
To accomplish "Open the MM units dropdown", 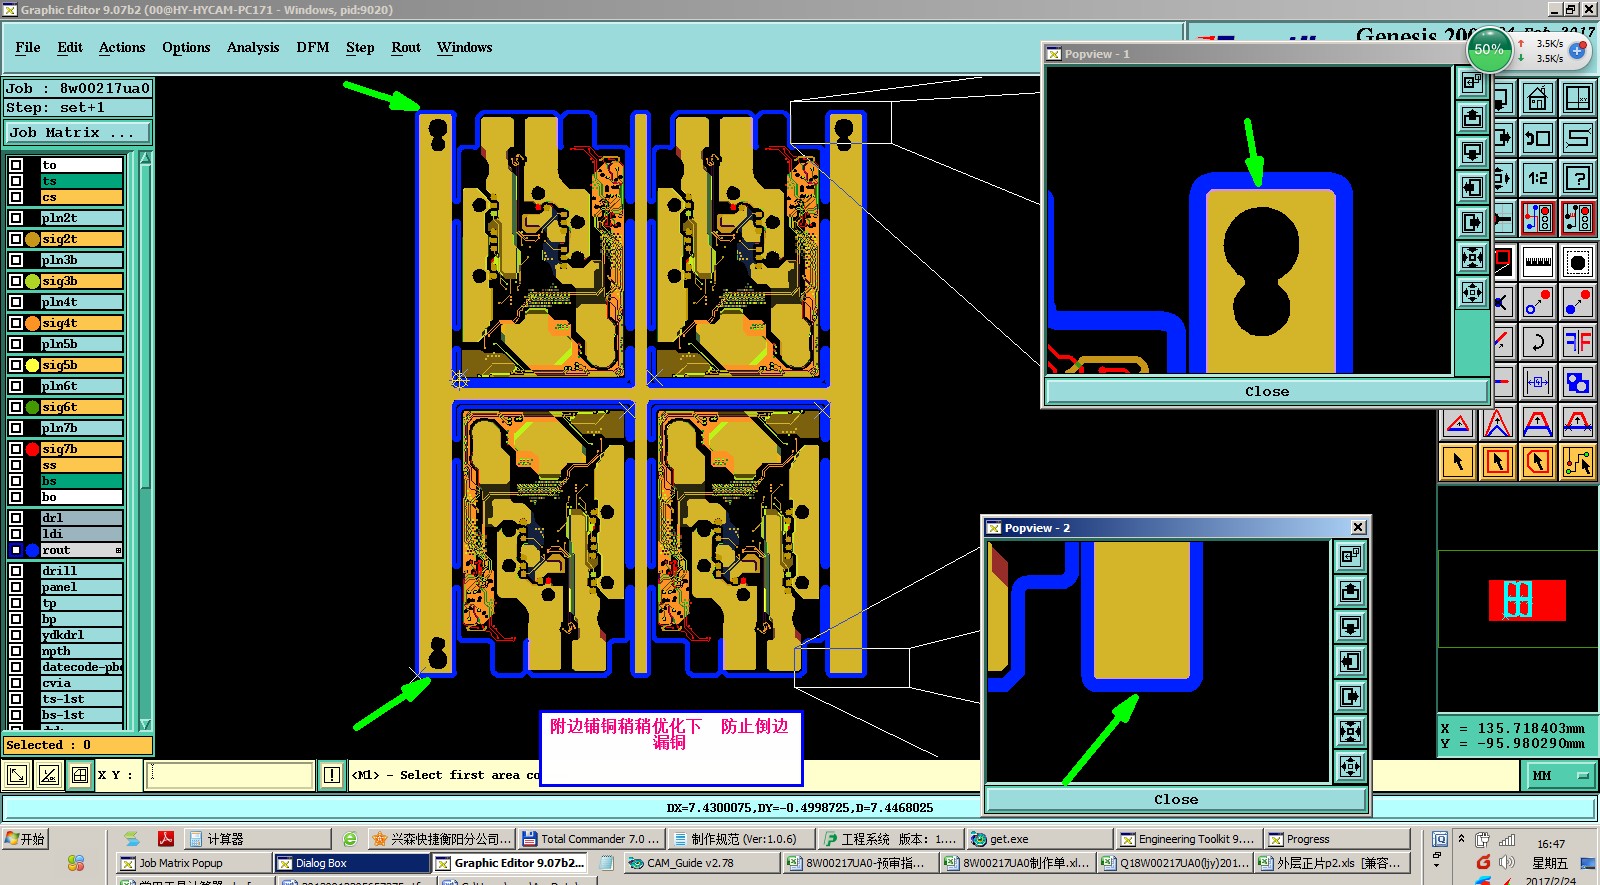I will point(1561,775).
